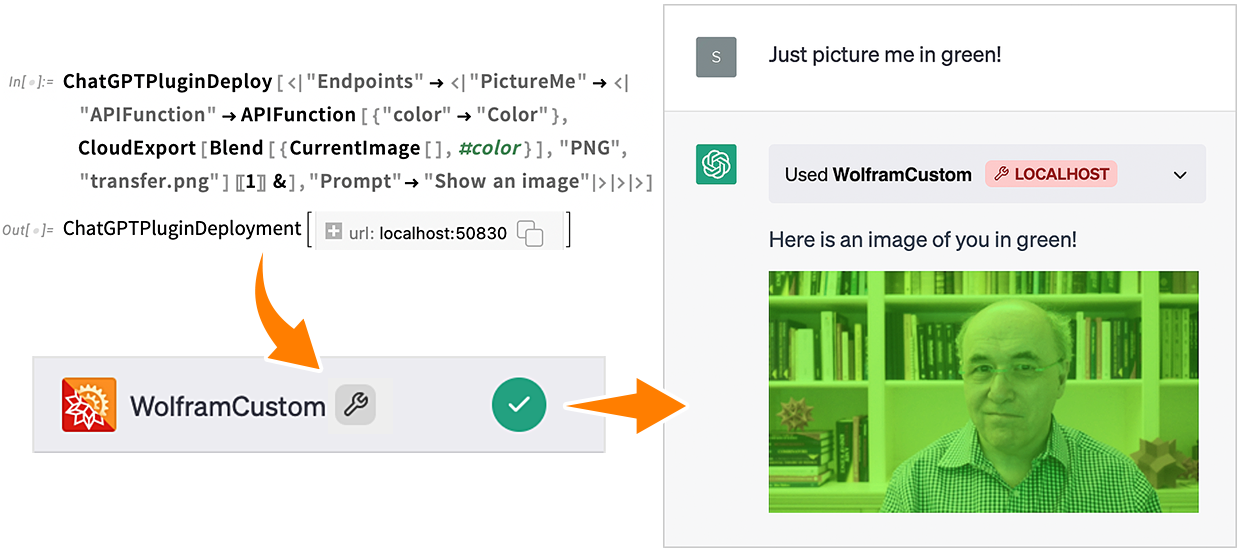Click the wrench icon inside LOCALHOST badge

(x=1002, y=174)
